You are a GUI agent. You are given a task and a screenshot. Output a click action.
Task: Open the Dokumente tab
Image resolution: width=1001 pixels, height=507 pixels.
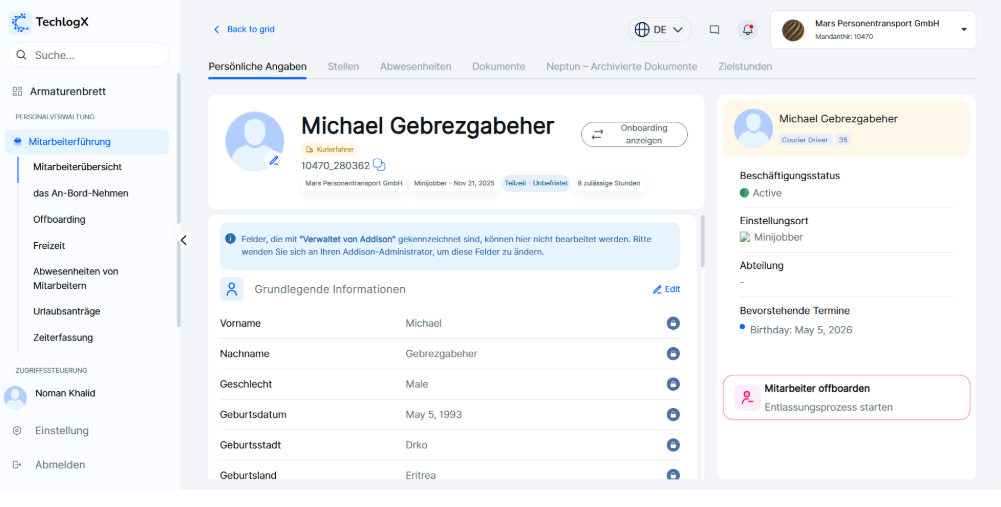pyautogui.click(x=498, y=67)
